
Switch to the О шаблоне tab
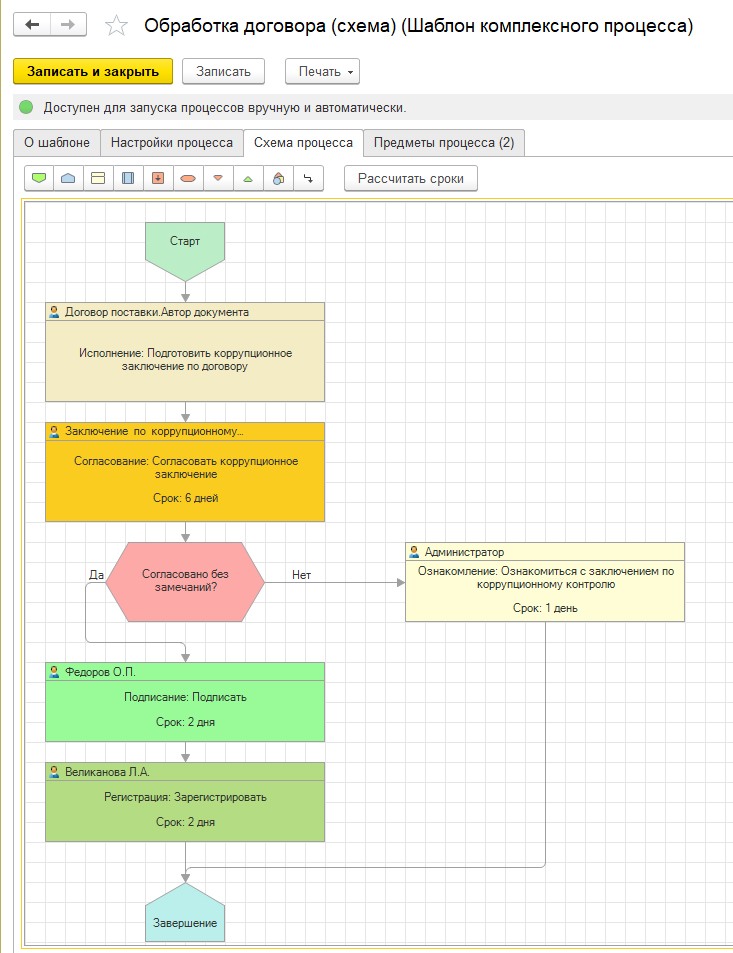(x=57, y=143)
